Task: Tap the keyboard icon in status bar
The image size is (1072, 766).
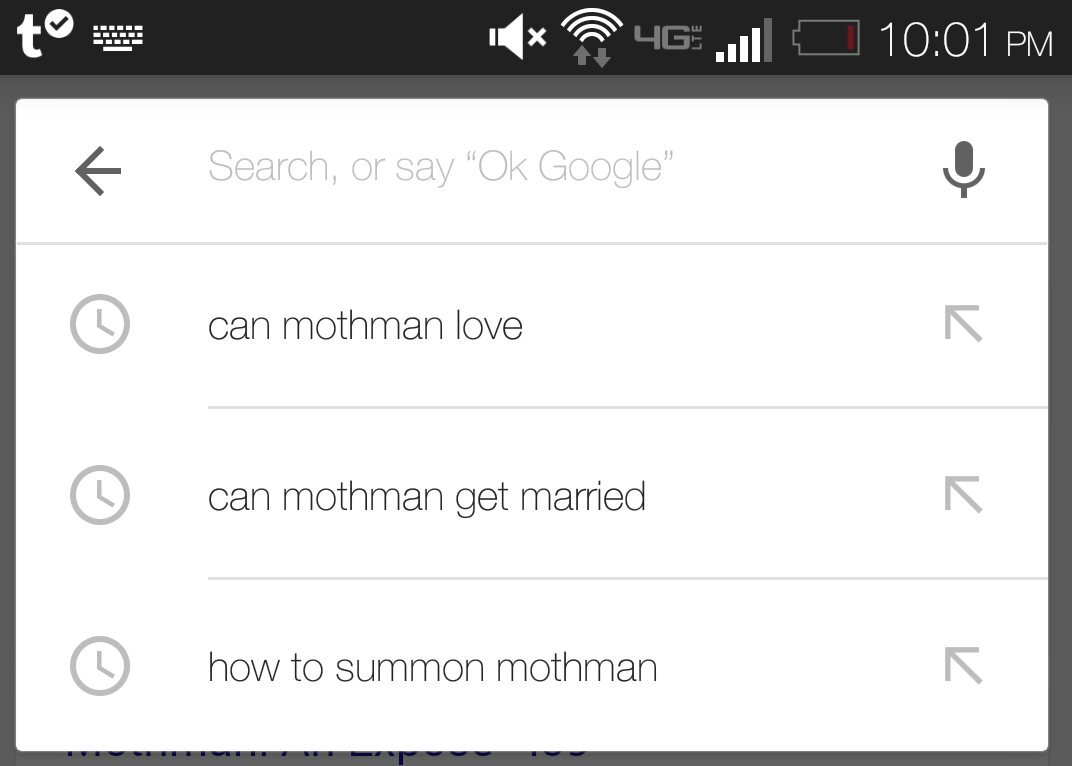Action: point(118,38)
